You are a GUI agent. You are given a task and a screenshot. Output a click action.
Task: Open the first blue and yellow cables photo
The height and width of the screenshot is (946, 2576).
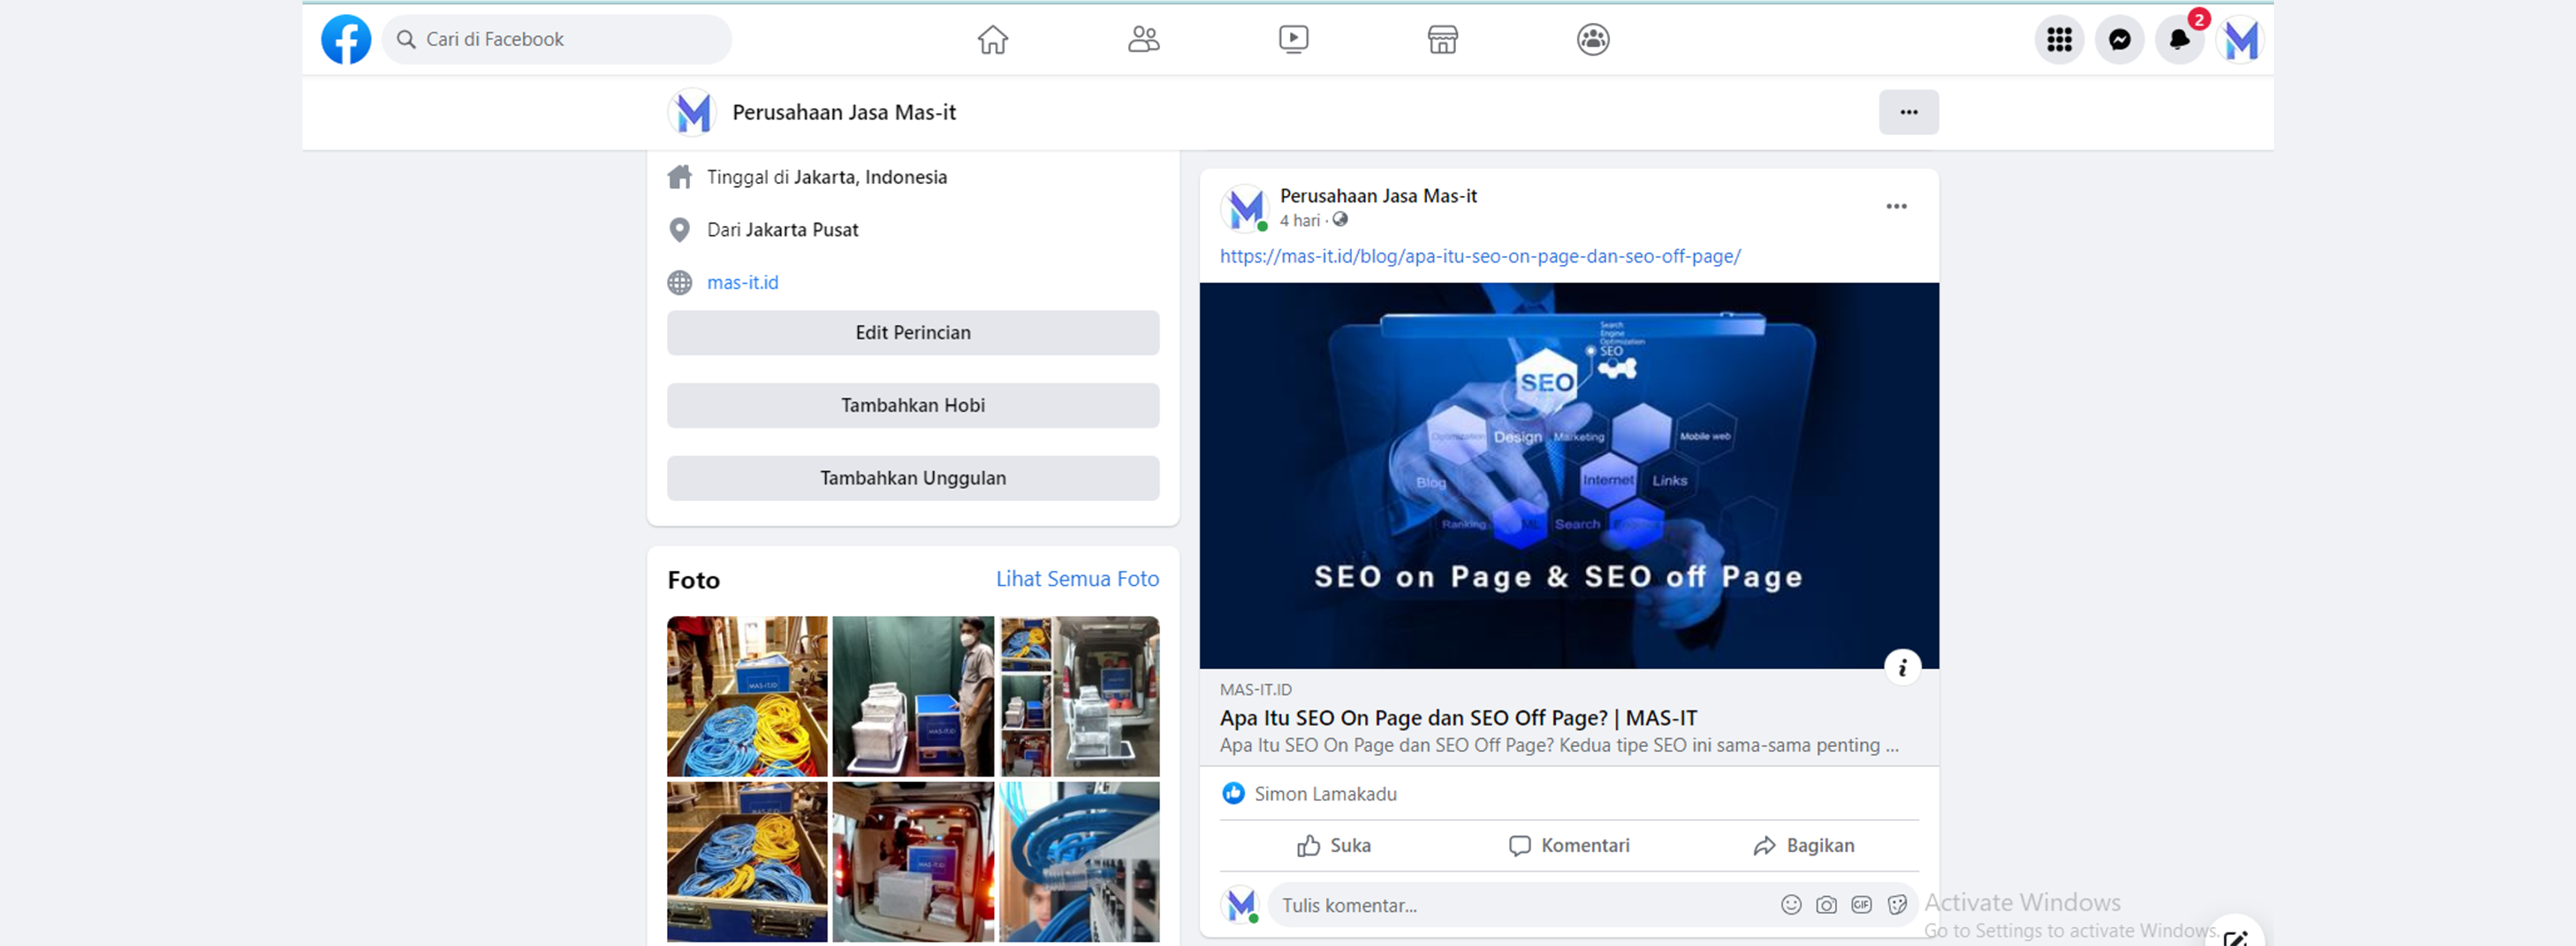click(747, 696)
